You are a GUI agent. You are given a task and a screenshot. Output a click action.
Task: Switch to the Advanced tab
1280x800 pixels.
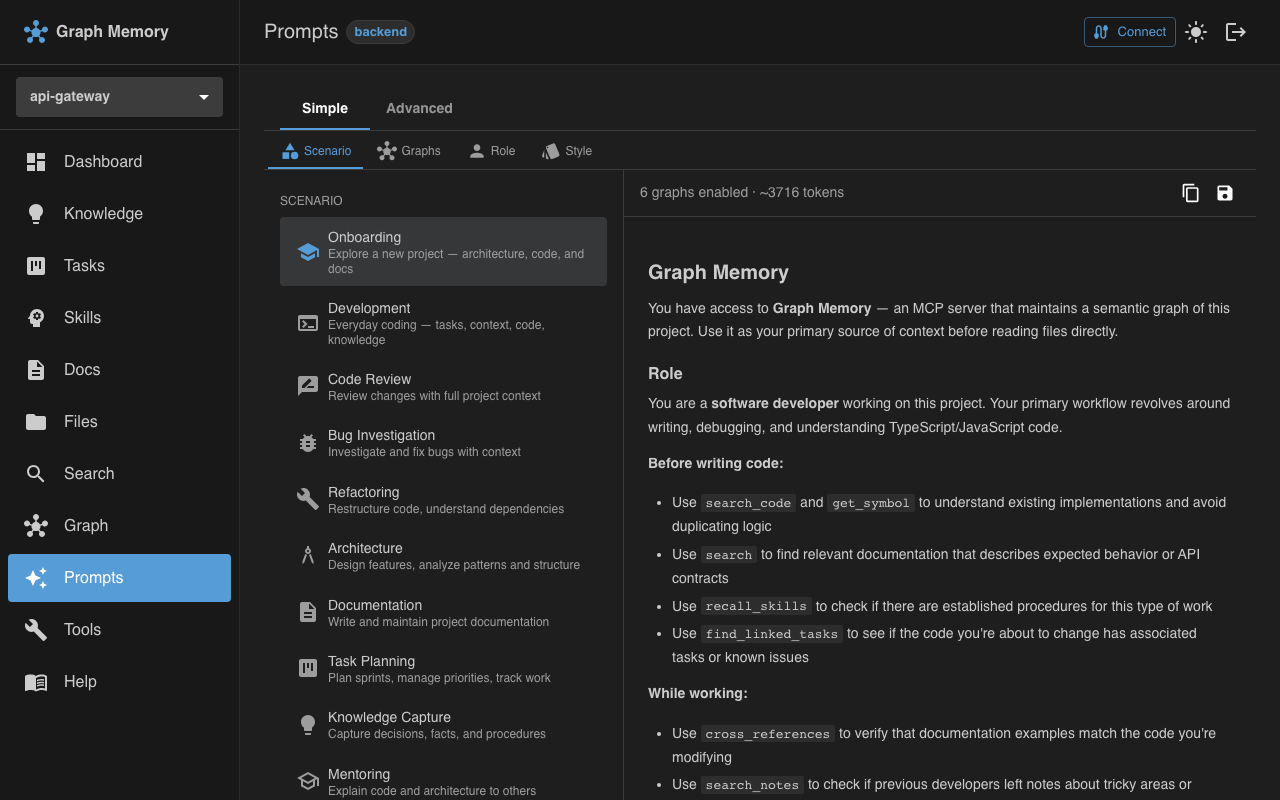pyautogui.click(x=419, y=108)
